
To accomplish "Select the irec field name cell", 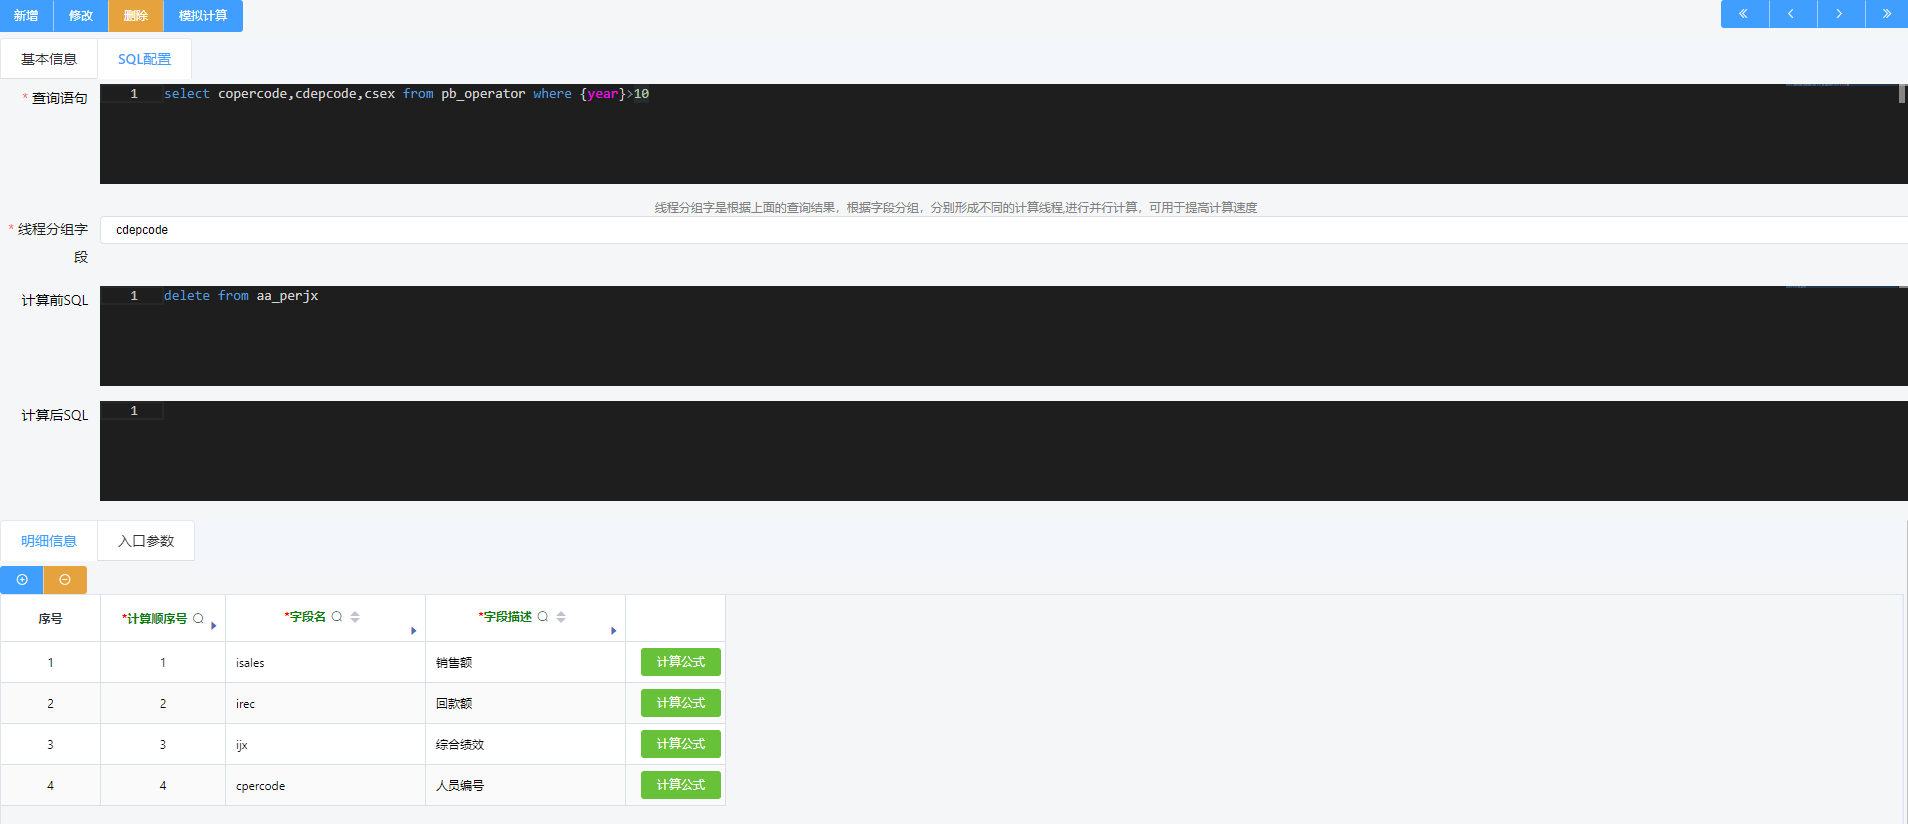I will pos(325,704).
